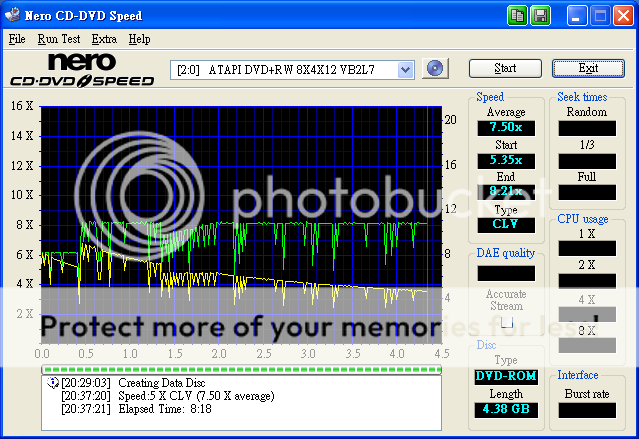
Task: Click the green copy-to-clipboard title bar icon
Action: tap(517, 15)
